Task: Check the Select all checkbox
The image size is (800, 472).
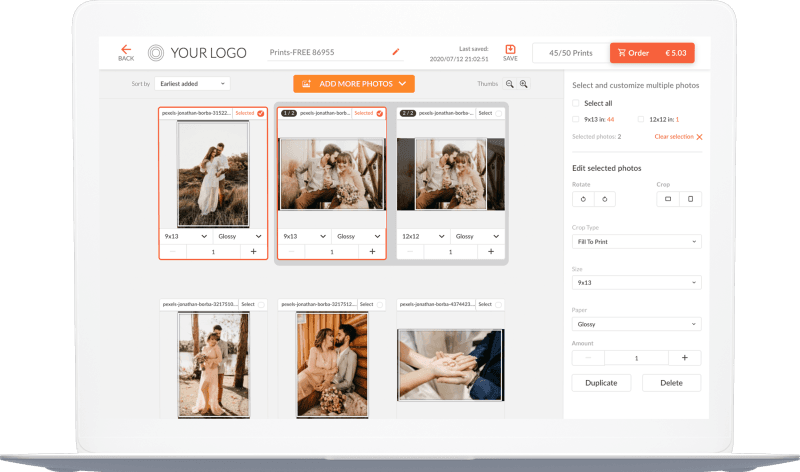Action: (x=576, y=103)
